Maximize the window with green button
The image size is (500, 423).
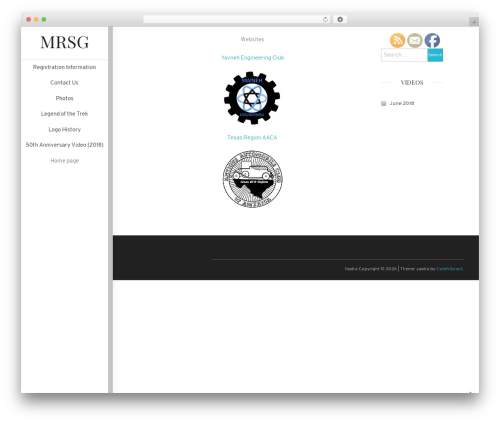(x=44, y=19)
